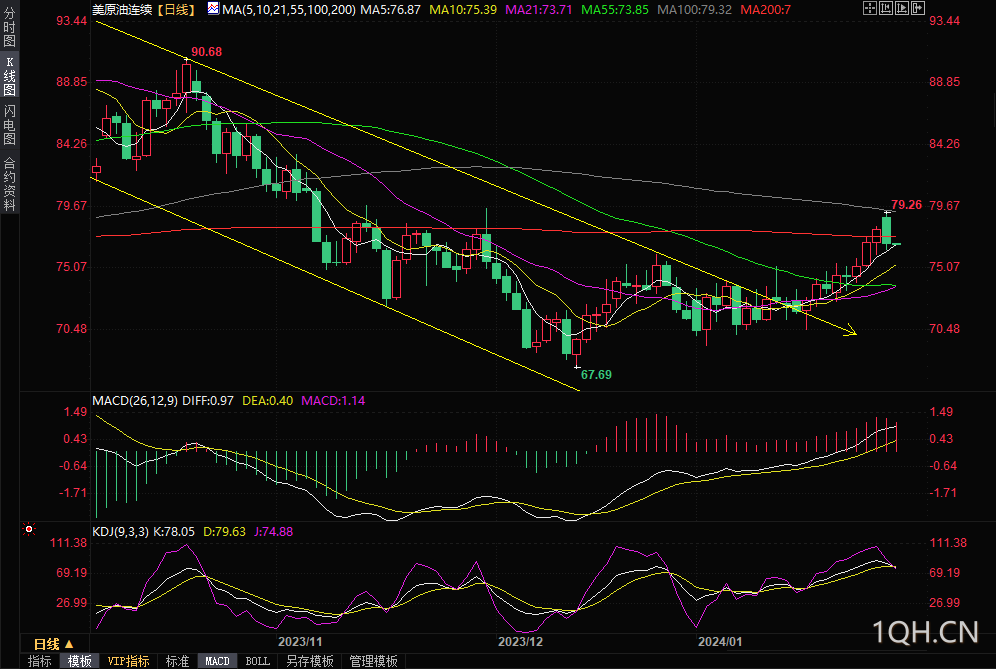Click the panel export arrow icon

pos(918,8)
